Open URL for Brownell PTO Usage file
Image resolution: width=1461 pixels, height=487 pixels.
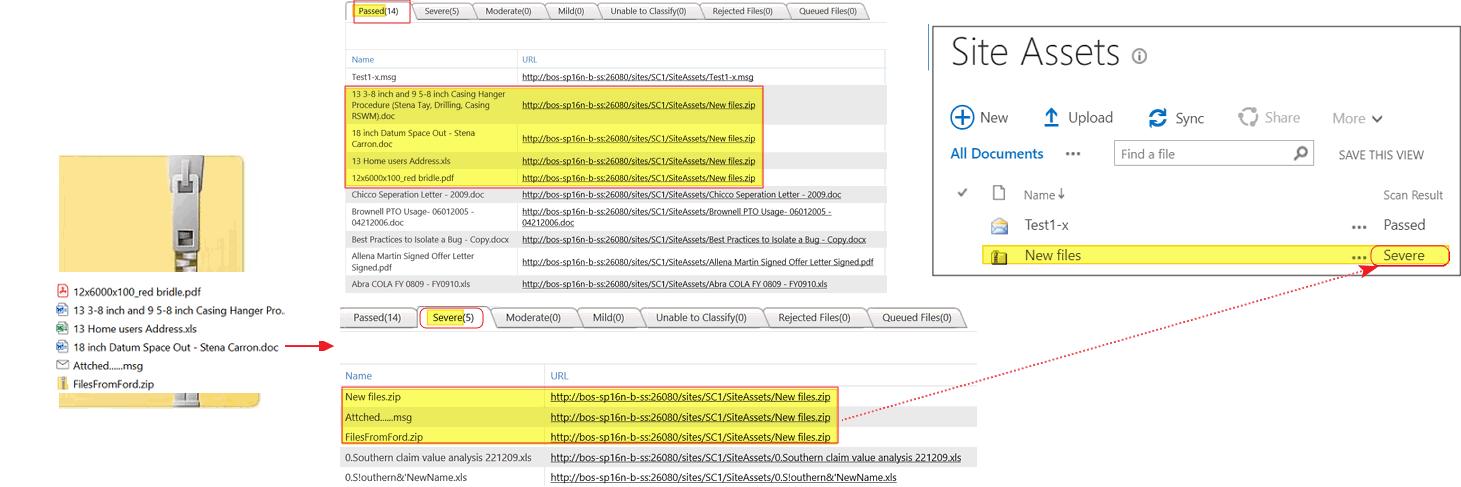click(676, 217)
